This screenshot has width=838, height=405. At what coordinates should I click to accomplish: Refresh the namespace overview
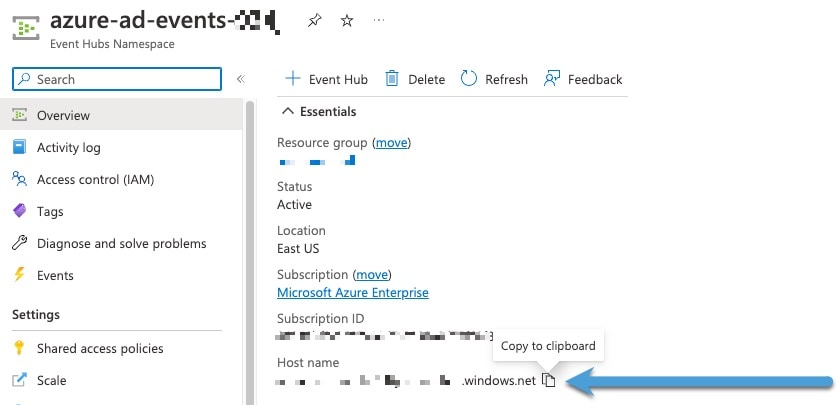click(494, 79)
